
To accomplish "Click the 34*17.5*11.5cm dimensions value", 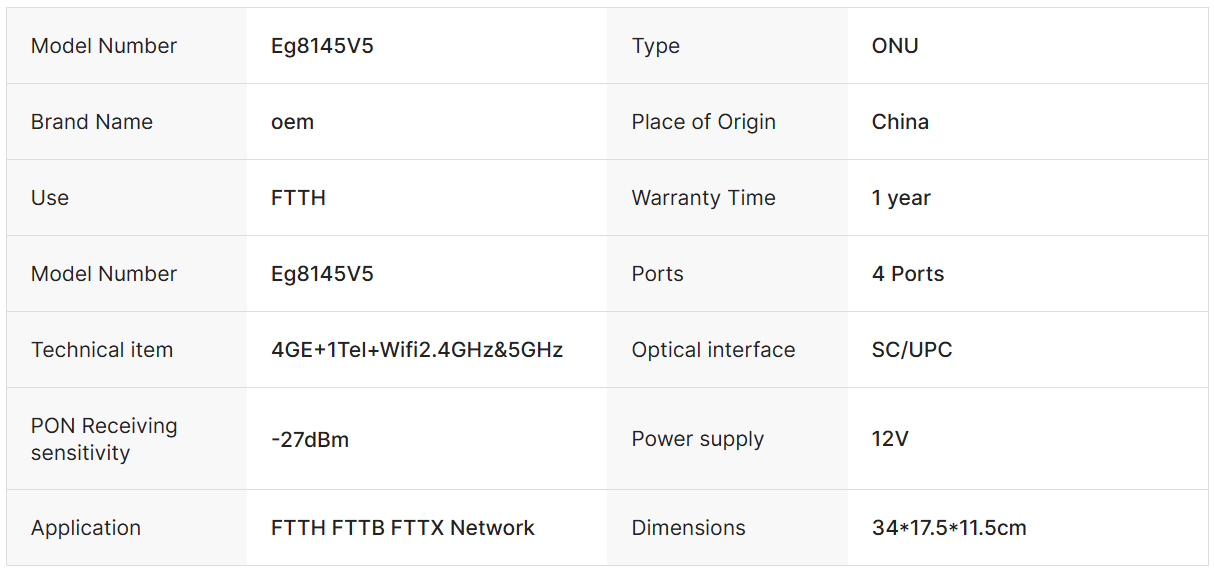I will point(949,528).
